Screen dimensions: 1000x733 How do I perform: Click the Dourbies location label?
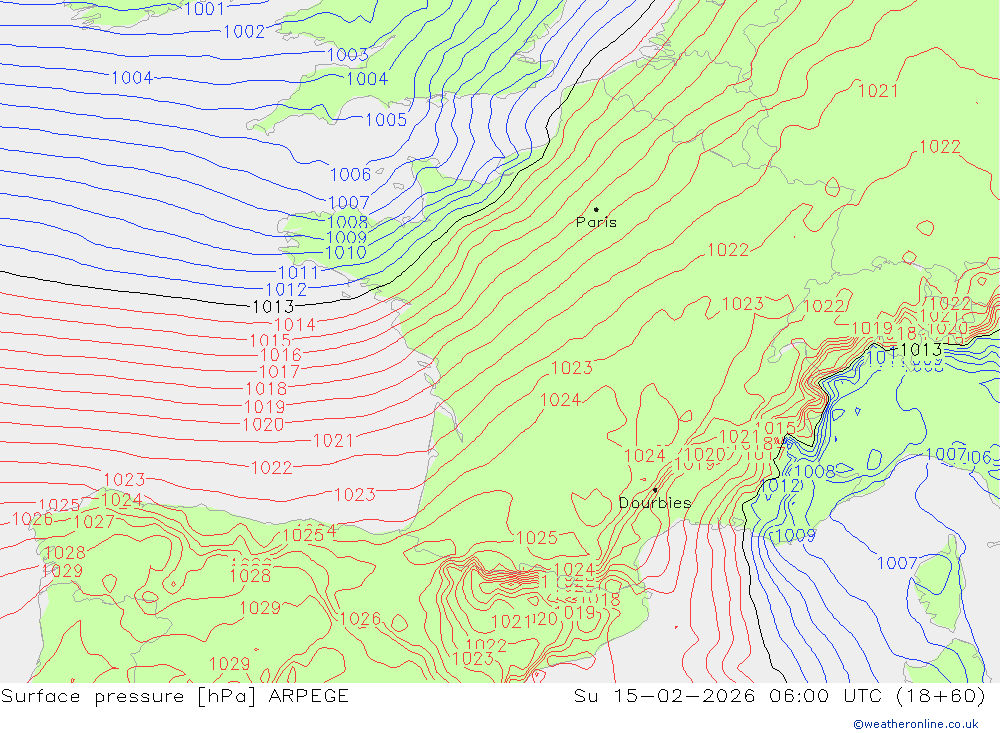pyautogui.click(x=655, y=503)
